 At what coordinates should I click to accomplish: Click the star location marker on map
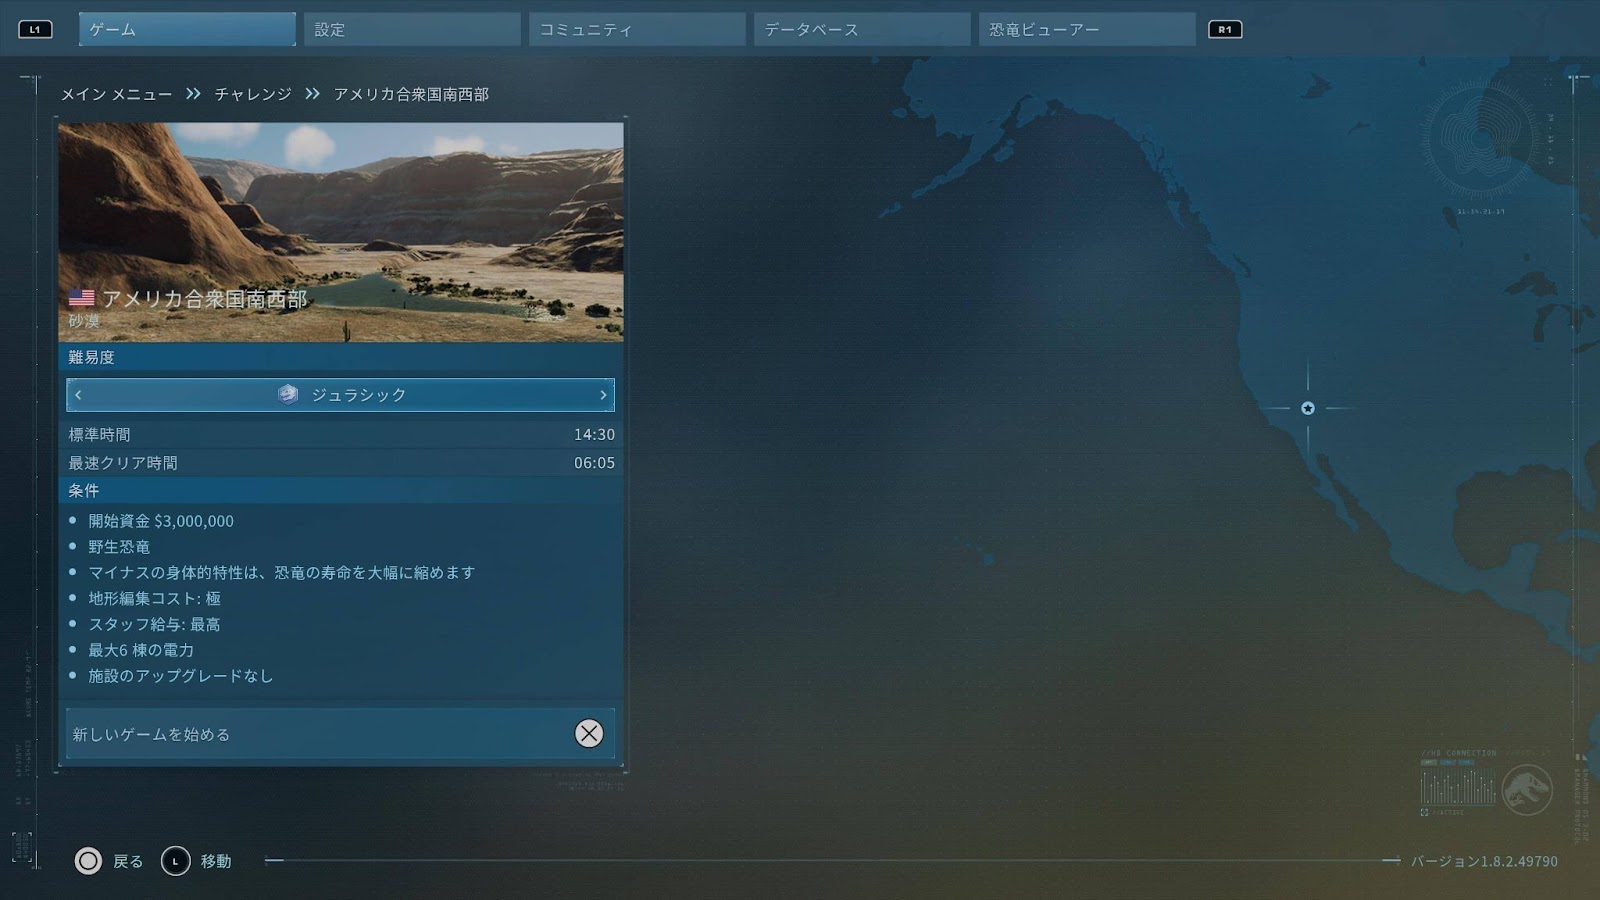1308,408
